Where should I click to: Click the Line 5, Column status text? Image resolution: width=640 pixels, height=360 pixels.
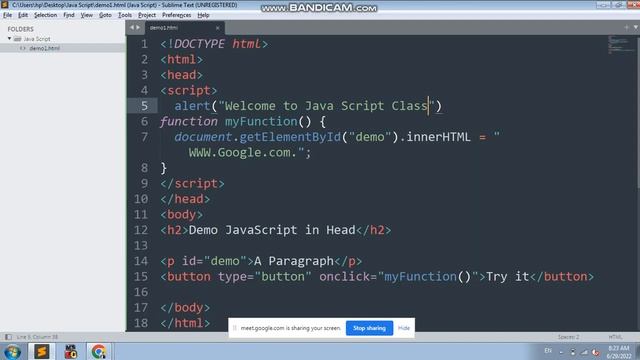(x=37, y=337)
